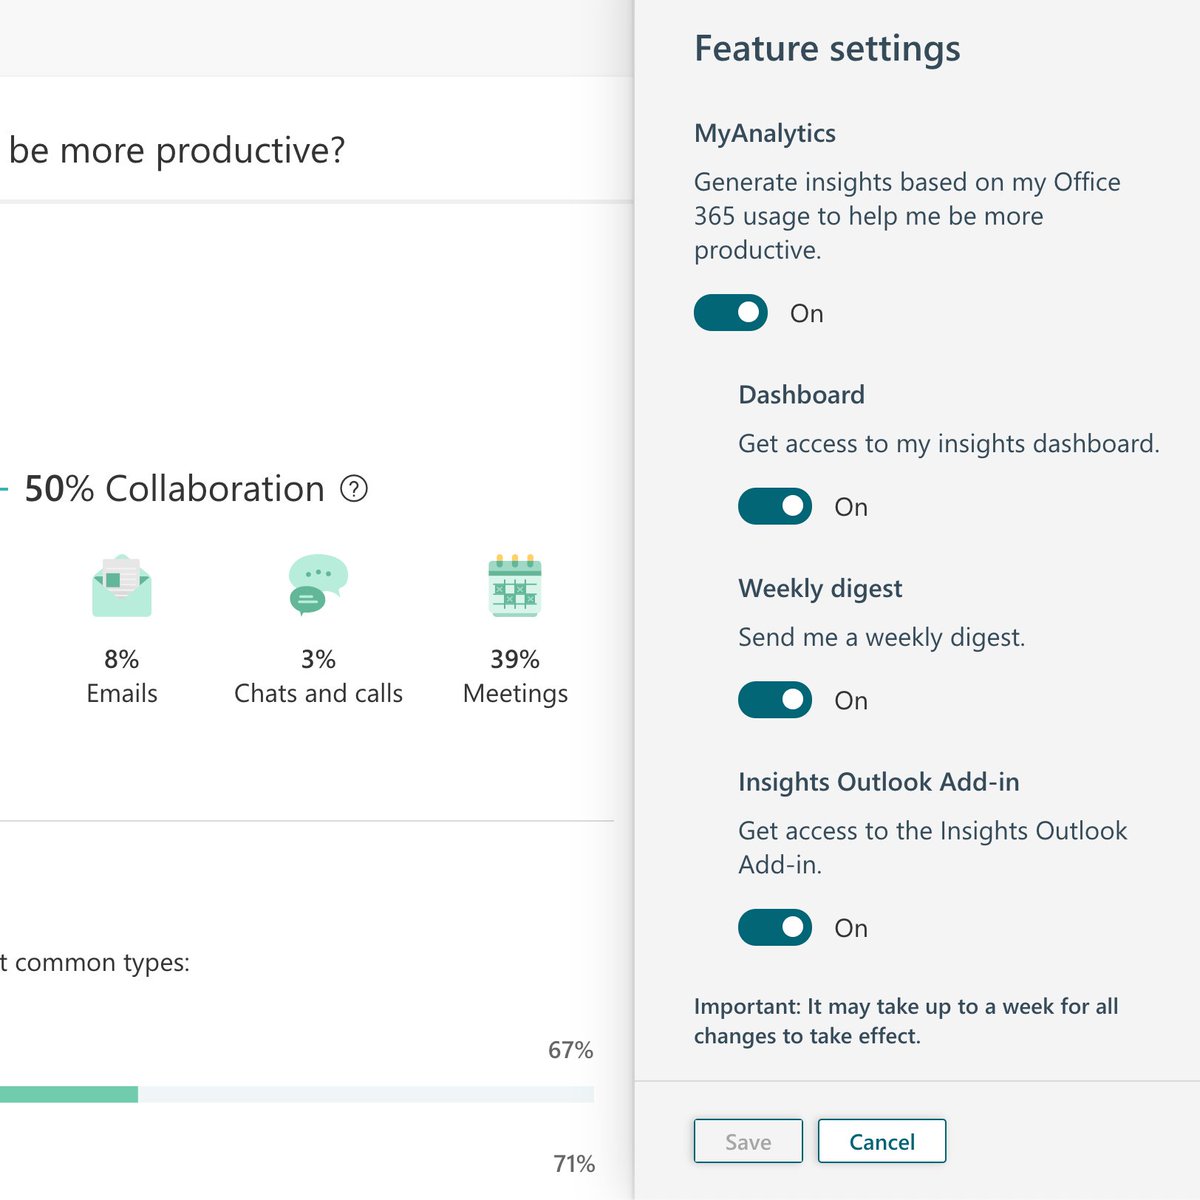Image resolution: width=1200 pixels, height=1200 pixels.
Task: Click the Chats and calls label
Action: [318, 693]
